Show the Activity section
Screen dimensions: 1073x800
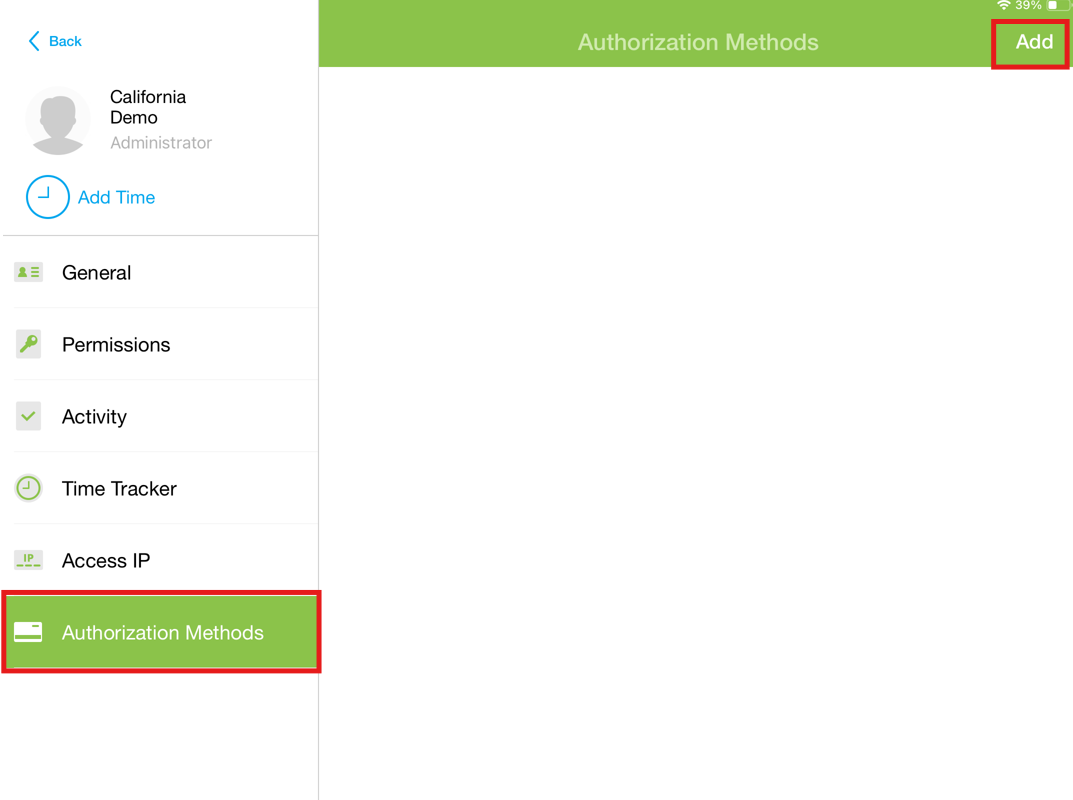pyautogui.click(x=161, y=416)
